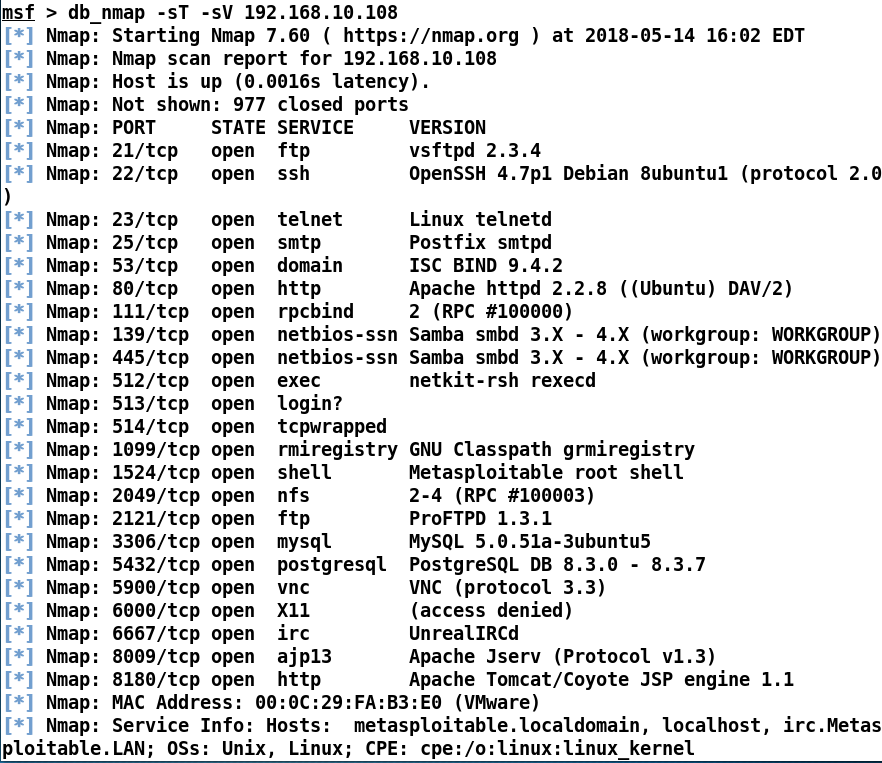Select the Metasploitable root shell text
This screenshot has height=763, width=882.
(x=546, y=473)
